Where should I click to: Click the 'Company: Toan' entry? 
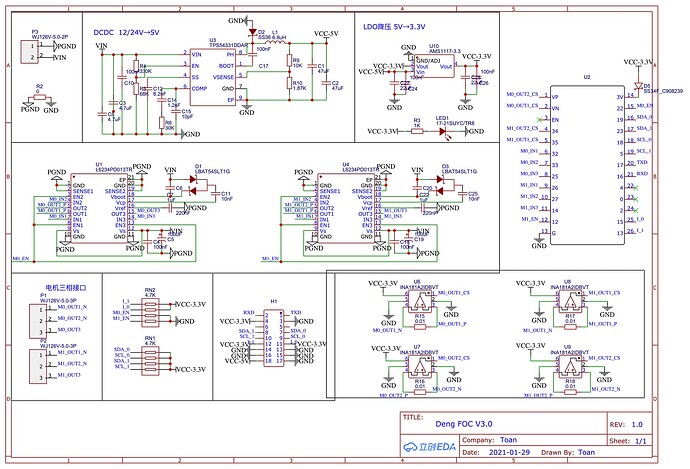pyautogui.click(x=489, y=440)
